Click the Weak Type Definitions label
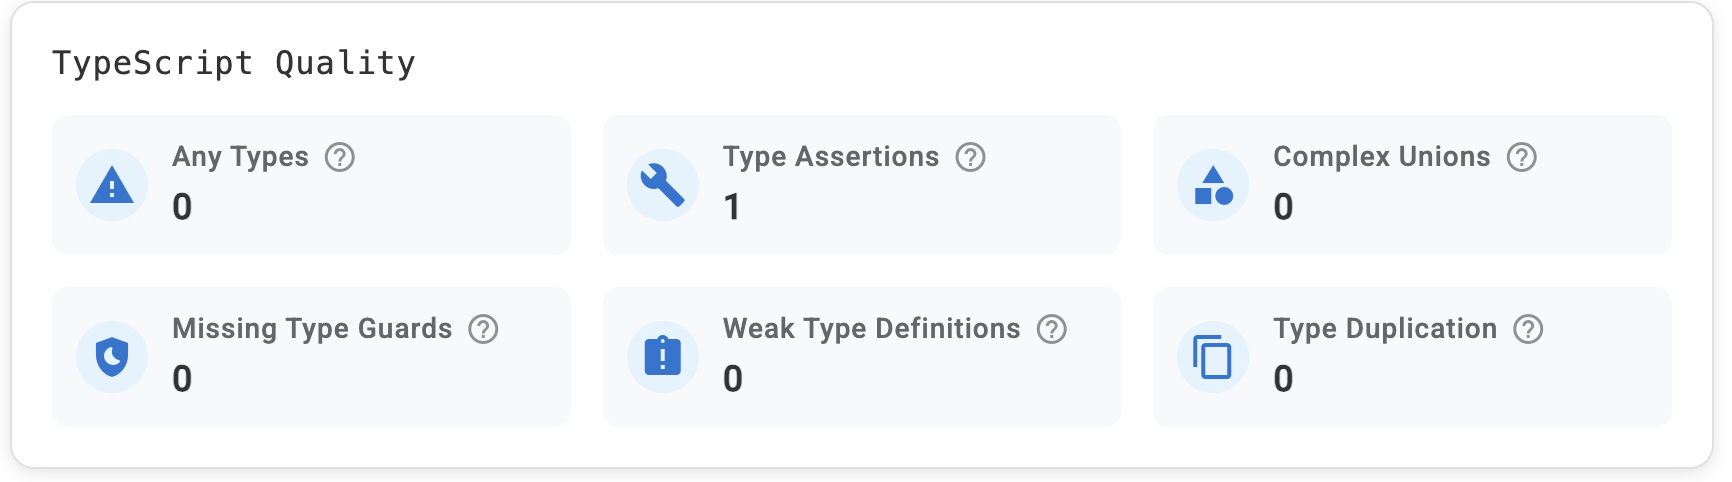 point(871,329)
